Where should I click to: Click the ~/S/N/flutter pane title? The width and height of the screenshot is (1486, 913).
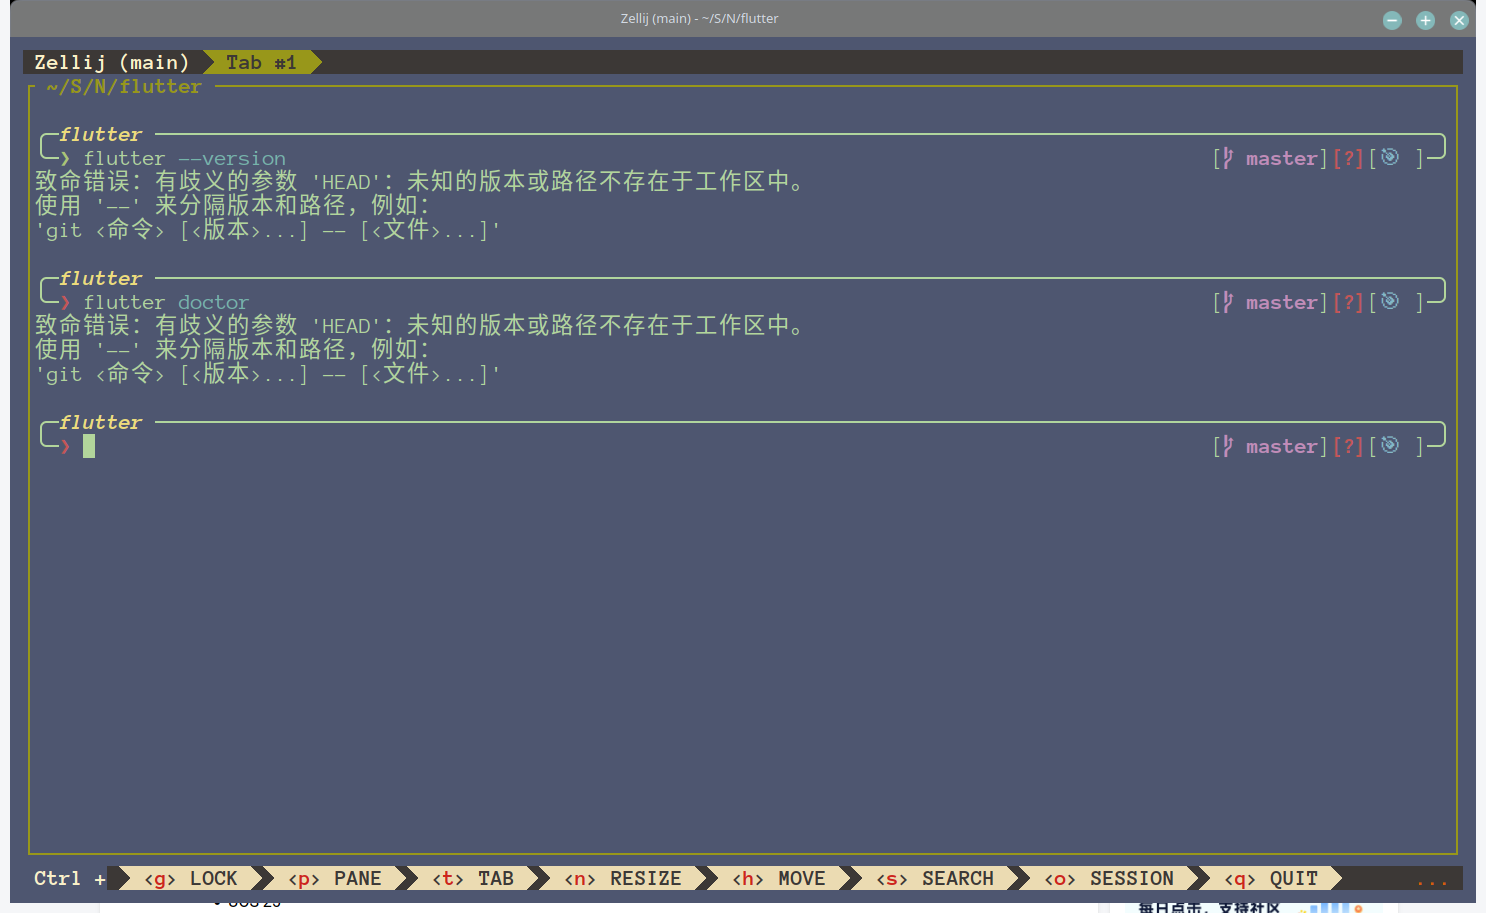point(124,87)
